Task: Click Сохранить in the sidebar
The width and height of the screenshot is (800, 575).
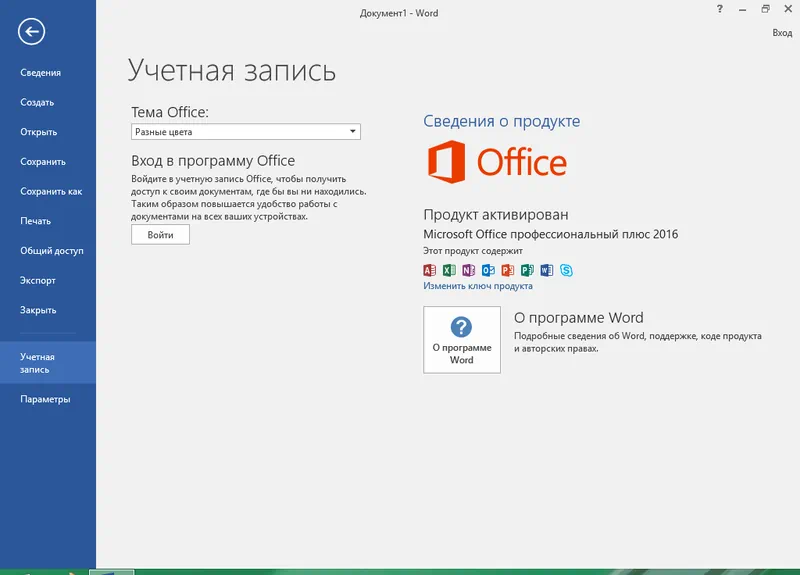Action: [x=43, y=161]
